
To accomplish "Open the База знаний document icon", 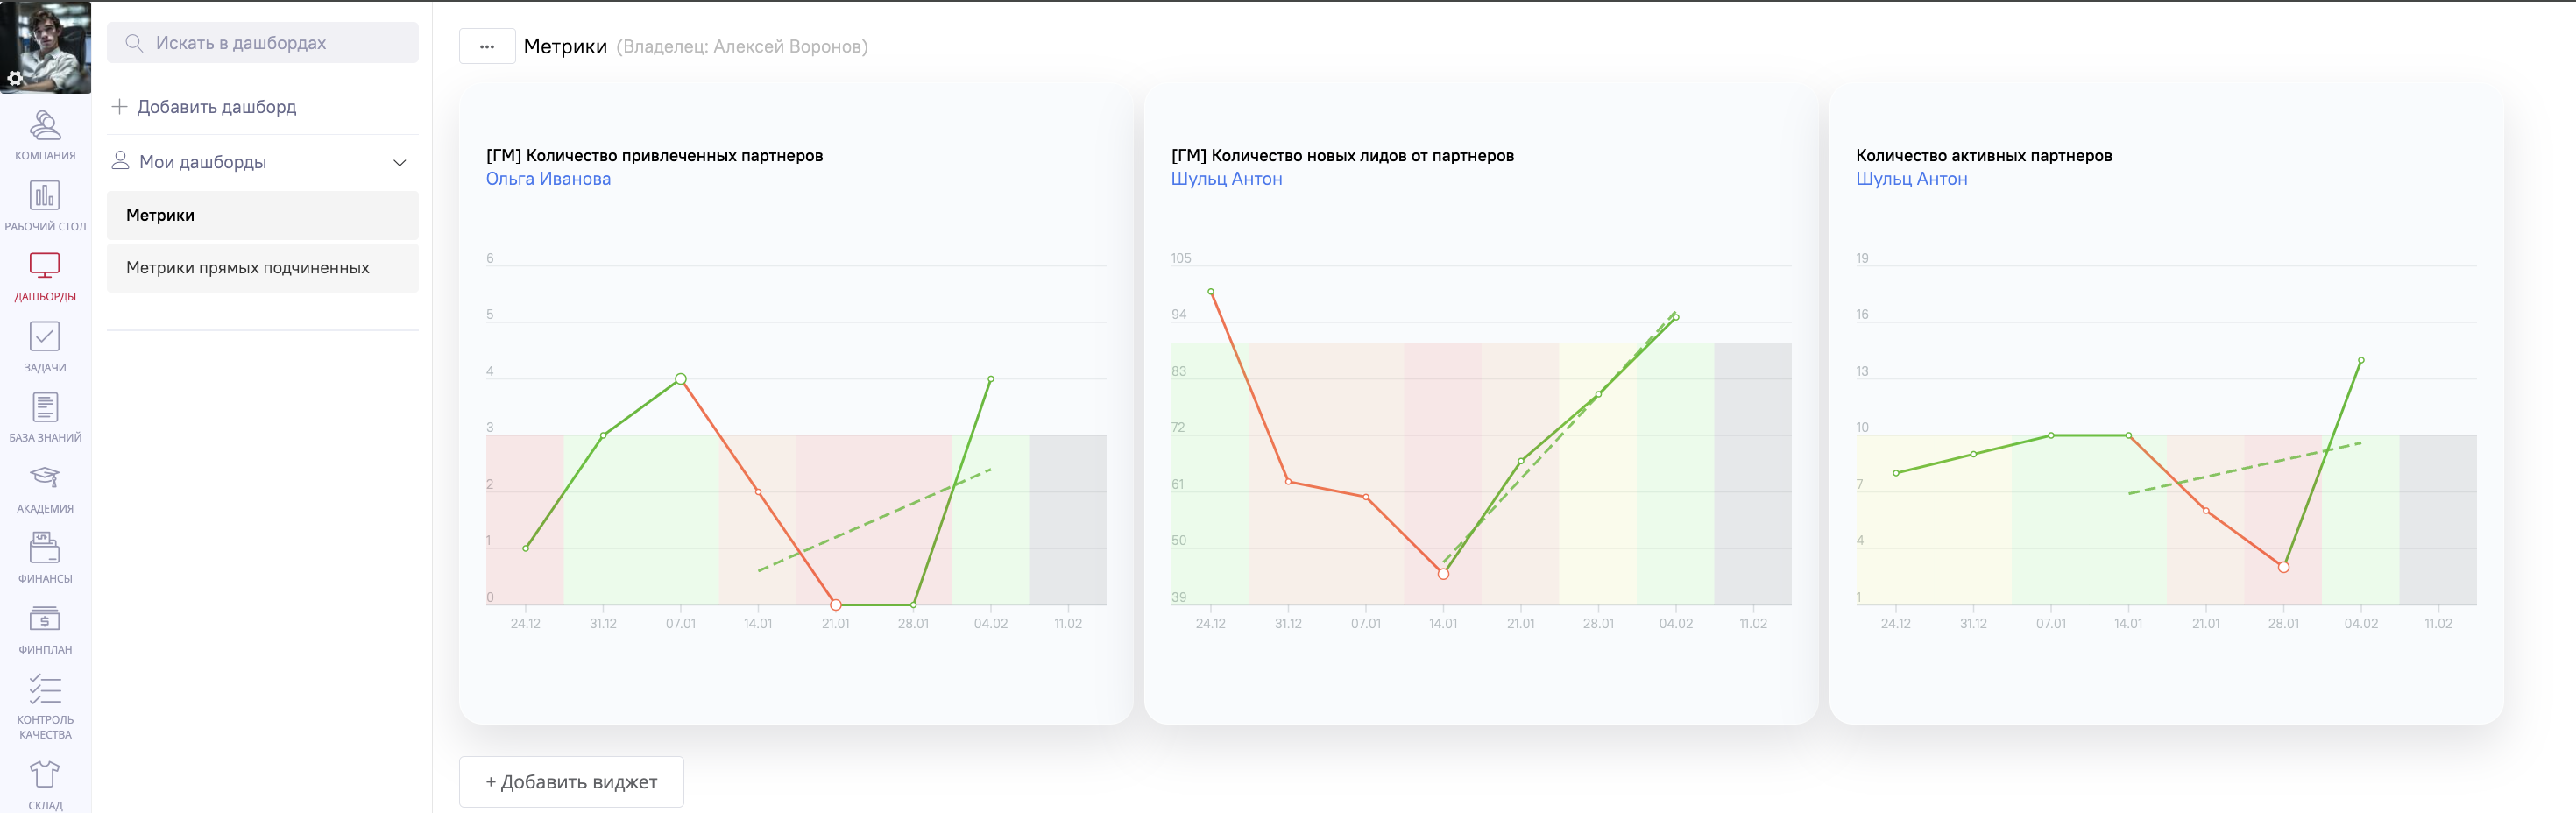I will [45, 407].
